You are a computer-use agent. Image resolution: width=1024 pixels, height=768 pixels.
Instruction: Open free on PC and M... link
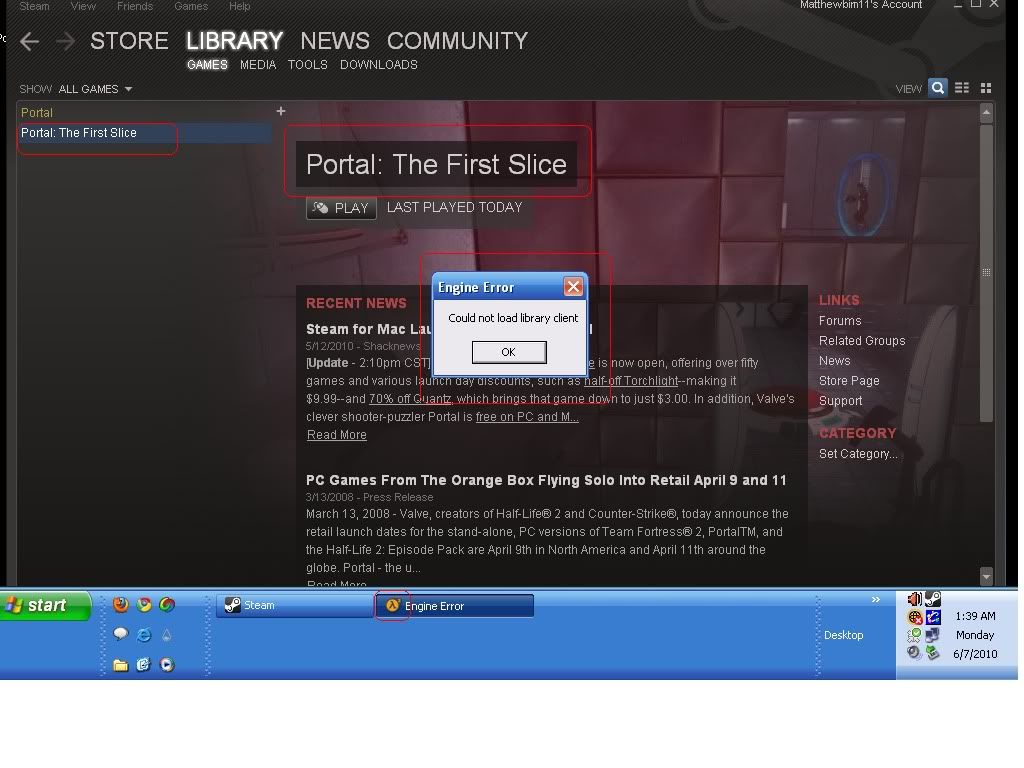tap(527, 417)
